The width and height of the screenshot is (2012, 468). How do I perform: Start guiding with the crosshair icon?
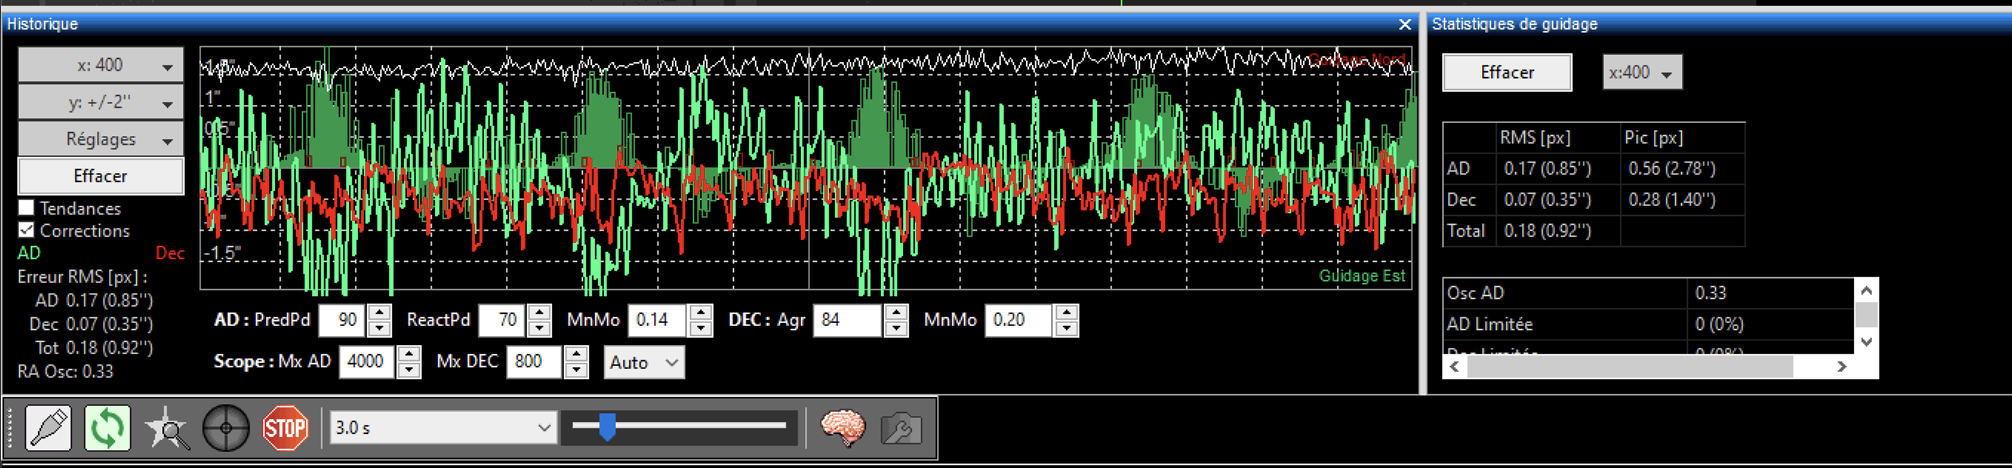226,428
